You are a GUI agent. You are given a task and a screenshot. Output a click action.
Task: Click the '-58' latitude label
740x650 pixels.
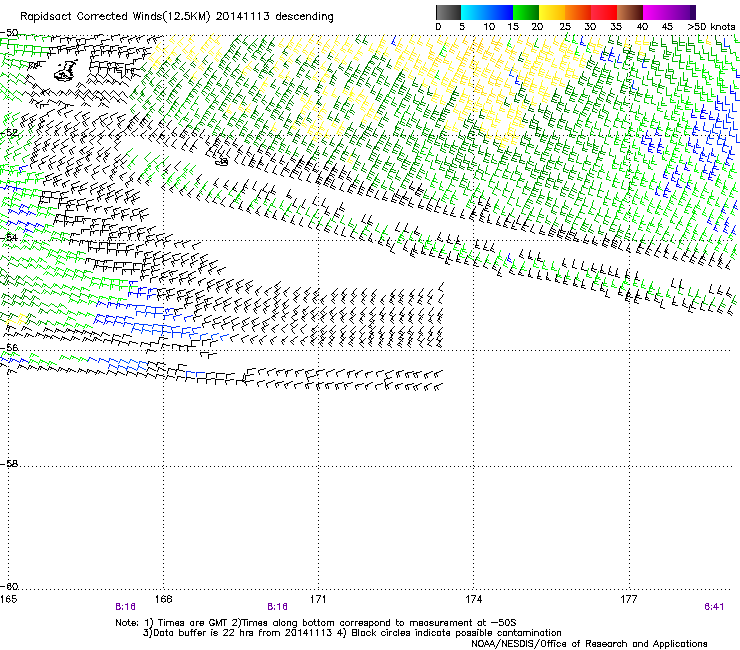click(9, 464)
